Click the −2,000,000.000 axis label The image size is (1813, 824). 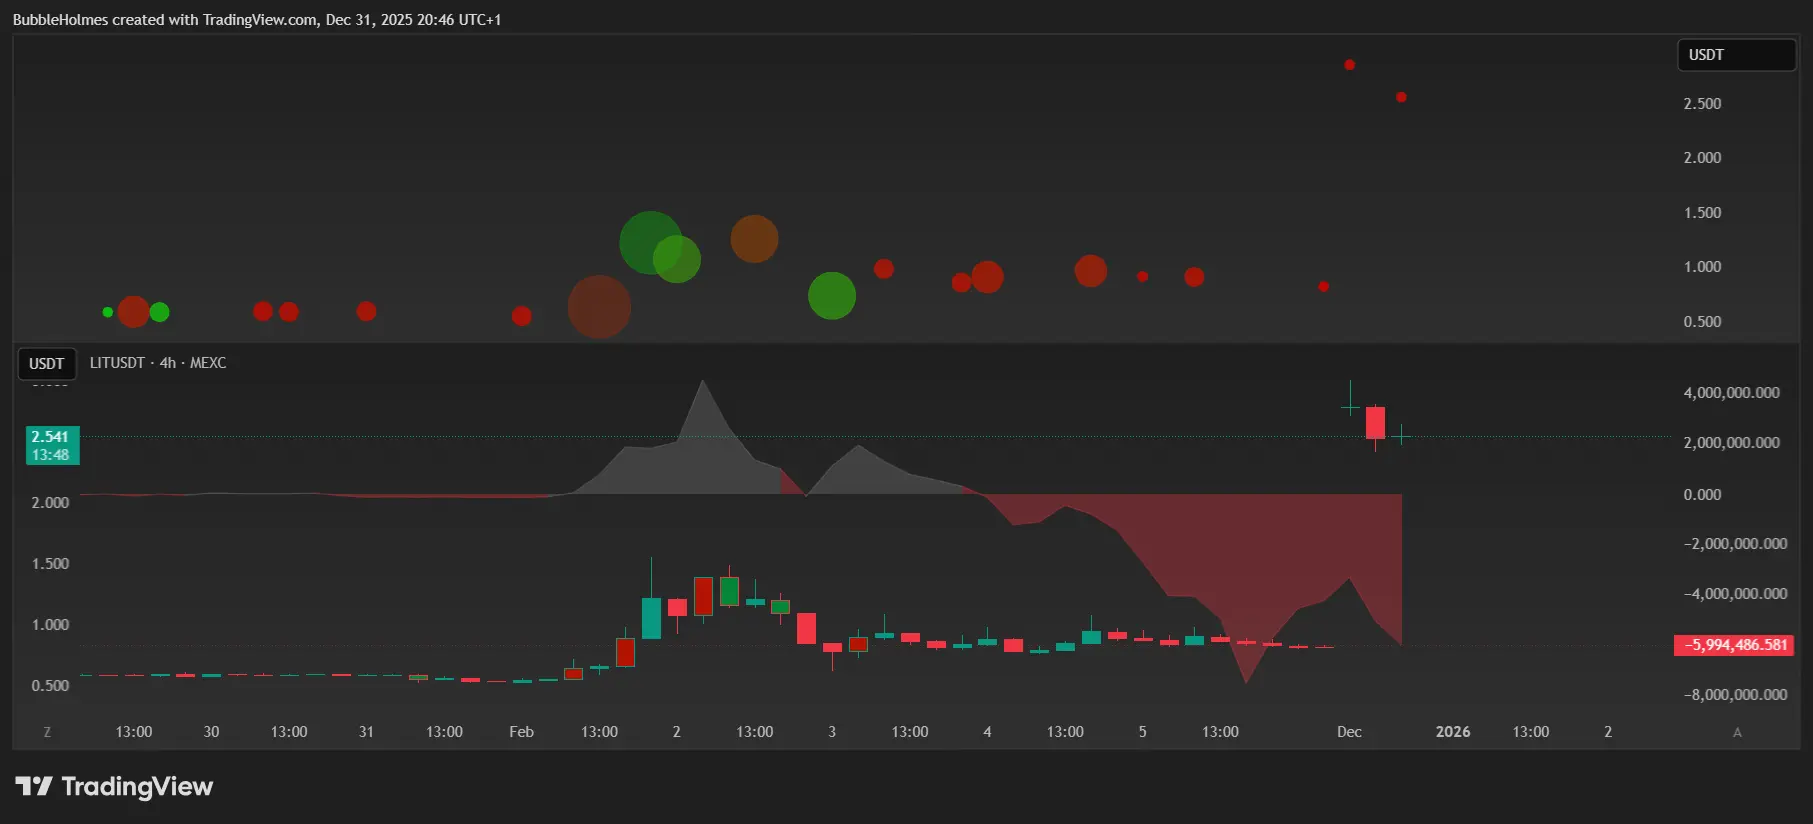pos(1735,544)
